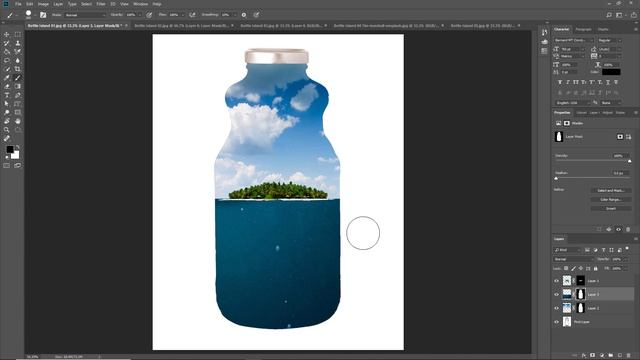Create new adjustment layer icon

point(602,356)
